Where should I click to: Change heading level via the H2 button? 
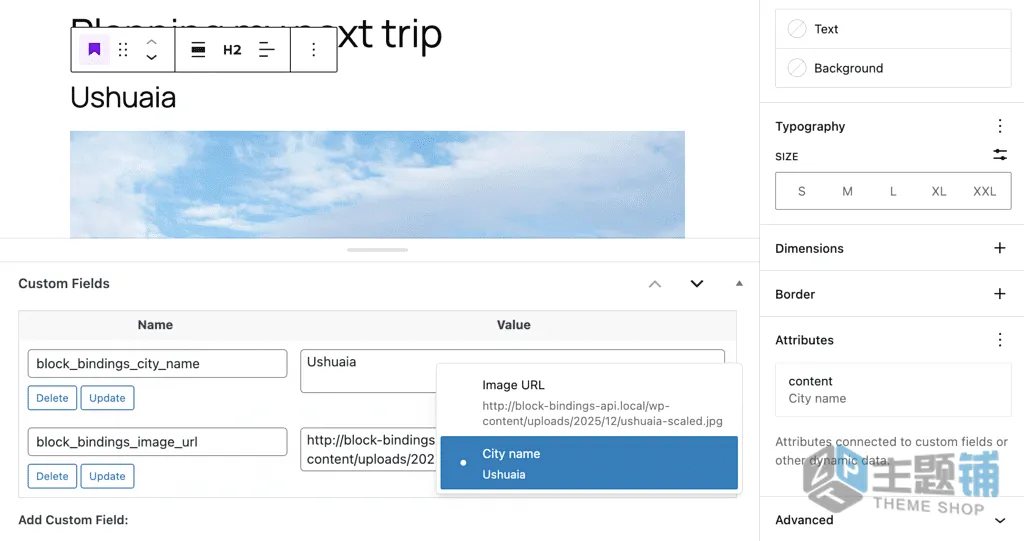click(232, 50)
